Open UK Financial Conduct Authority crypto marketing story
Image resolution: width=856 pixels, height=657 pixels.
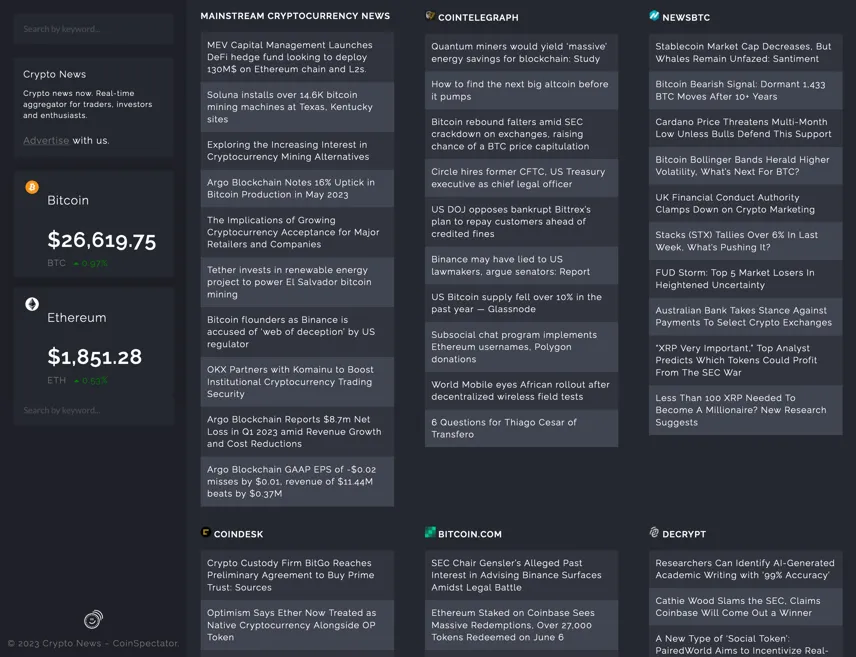click(746, 203)
